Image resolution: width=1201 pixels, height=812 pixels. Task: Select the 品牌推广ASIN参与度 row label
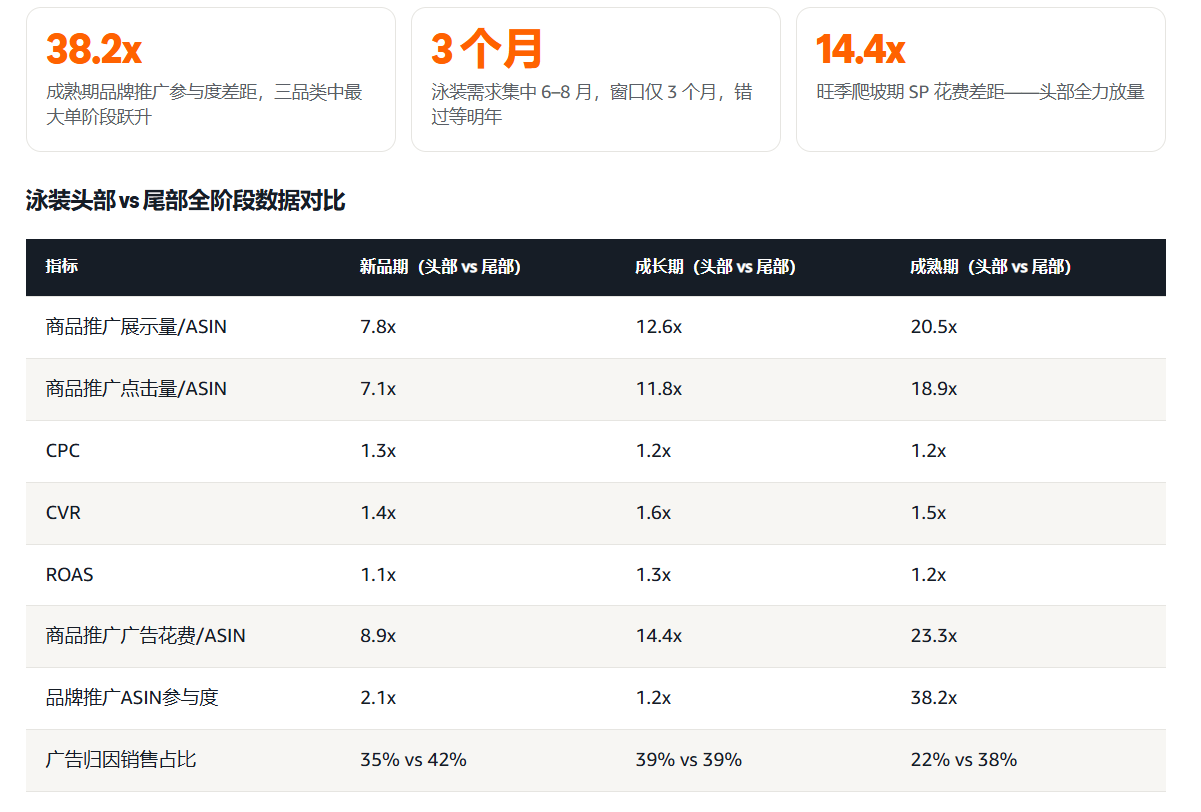(132, 698)
